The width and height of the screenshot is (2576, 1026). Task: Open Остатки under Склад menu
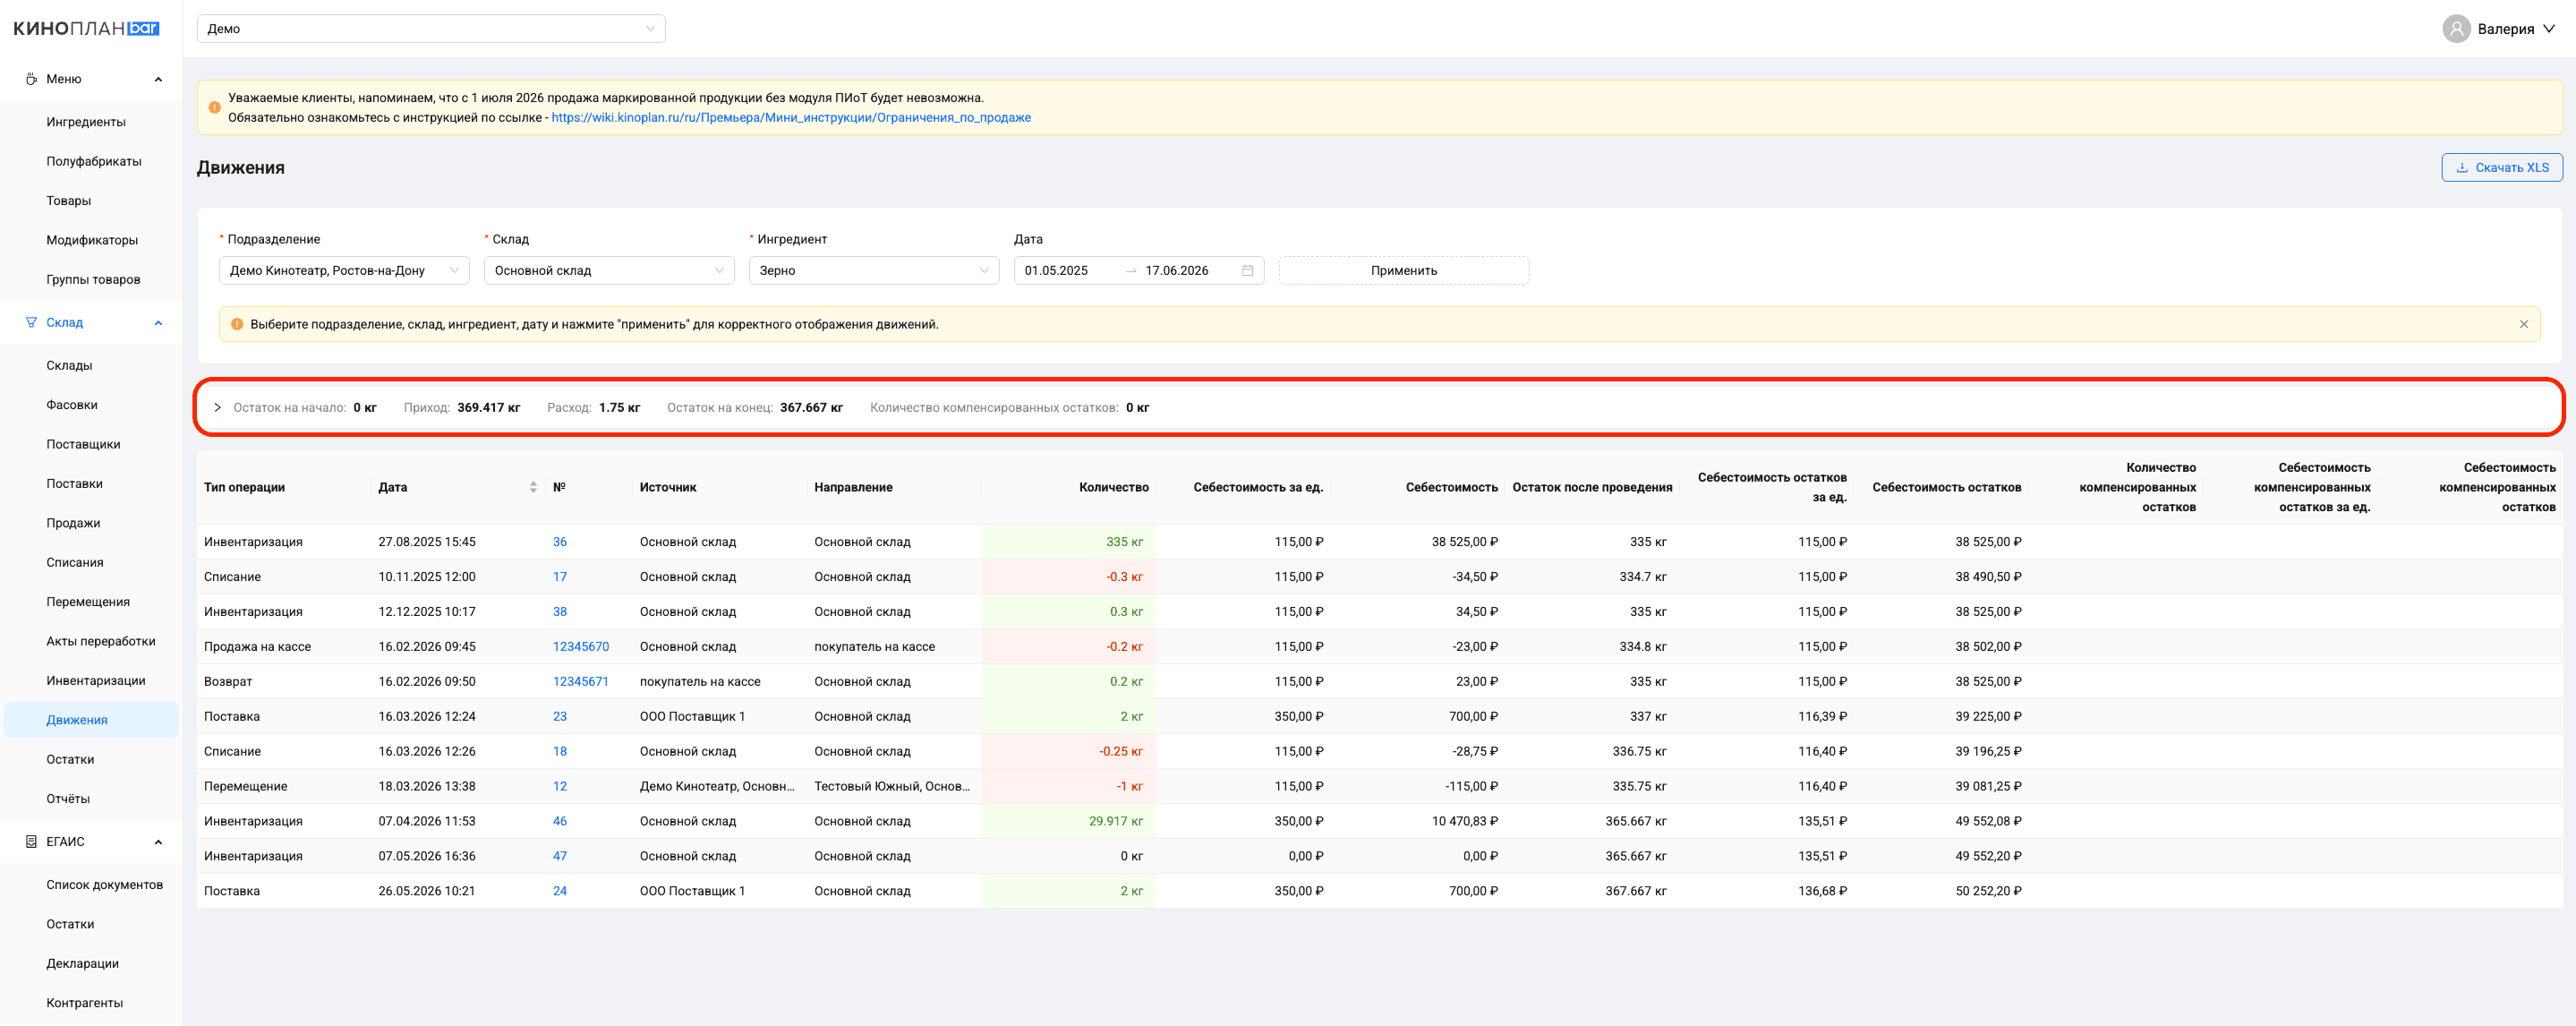(x=70, y=759)
